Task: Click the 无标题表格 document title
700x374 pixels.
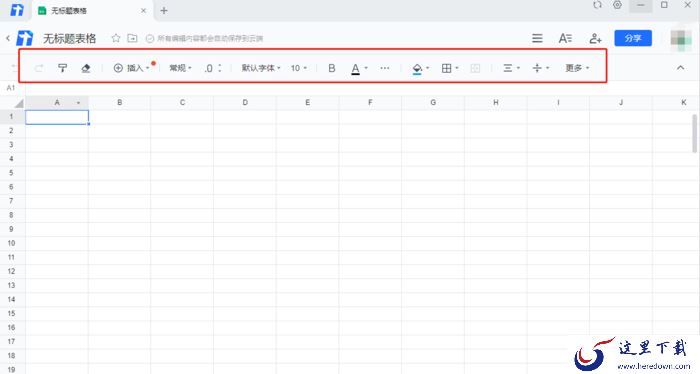Action: (70, 38)
